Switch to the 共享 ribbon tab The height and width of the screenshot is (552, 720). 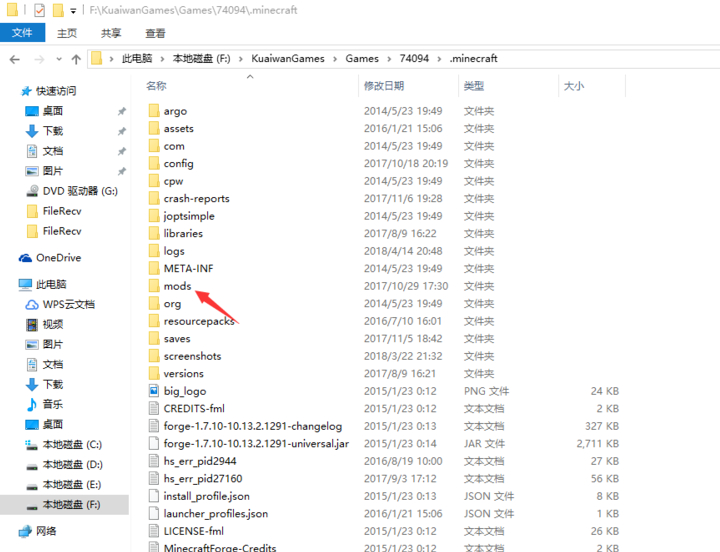click(111, 33)
